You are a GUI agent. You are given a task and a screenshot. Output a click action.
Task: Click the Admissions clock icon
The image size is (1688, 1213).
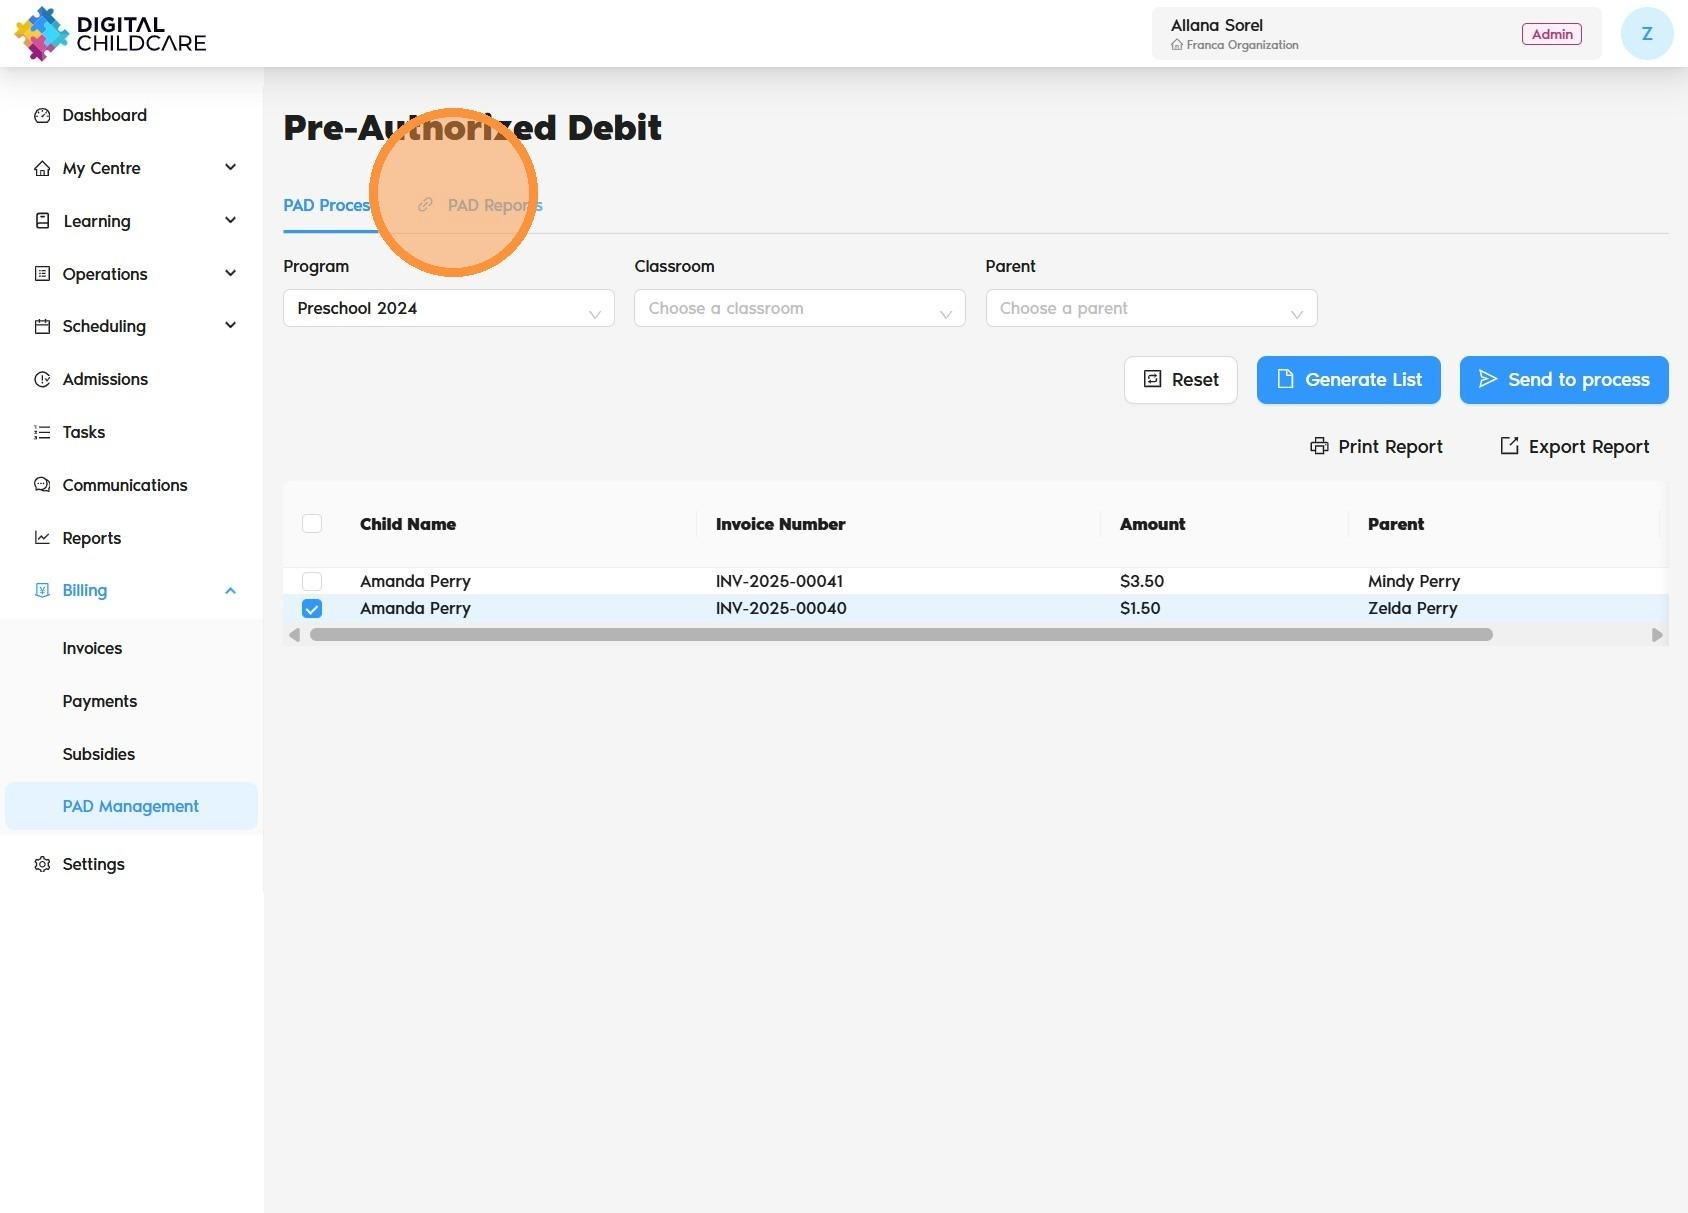(42, 379)
